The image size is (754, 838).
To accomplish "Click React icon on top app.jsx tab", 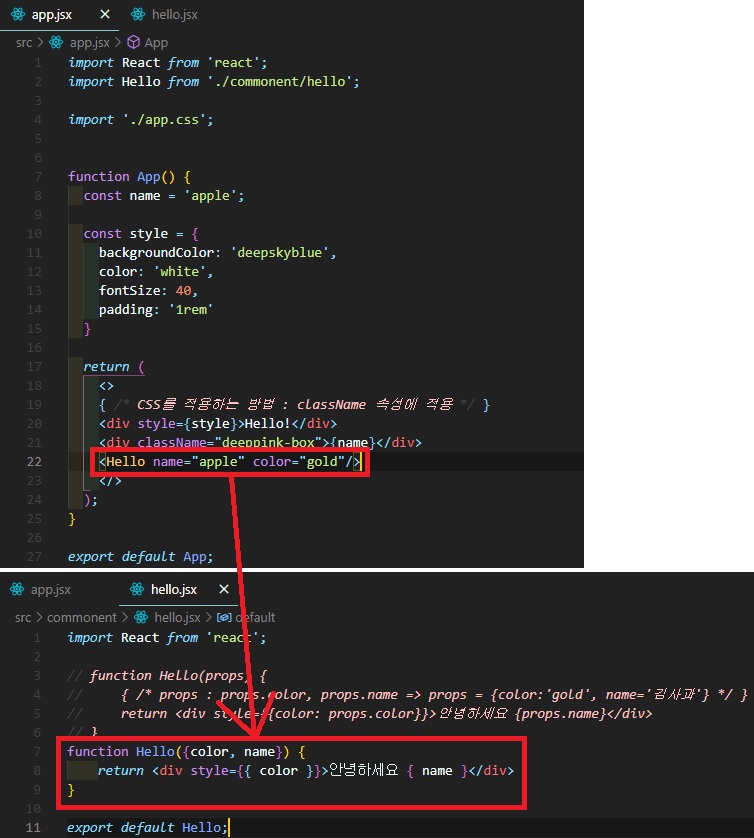I will pos(18,14).
